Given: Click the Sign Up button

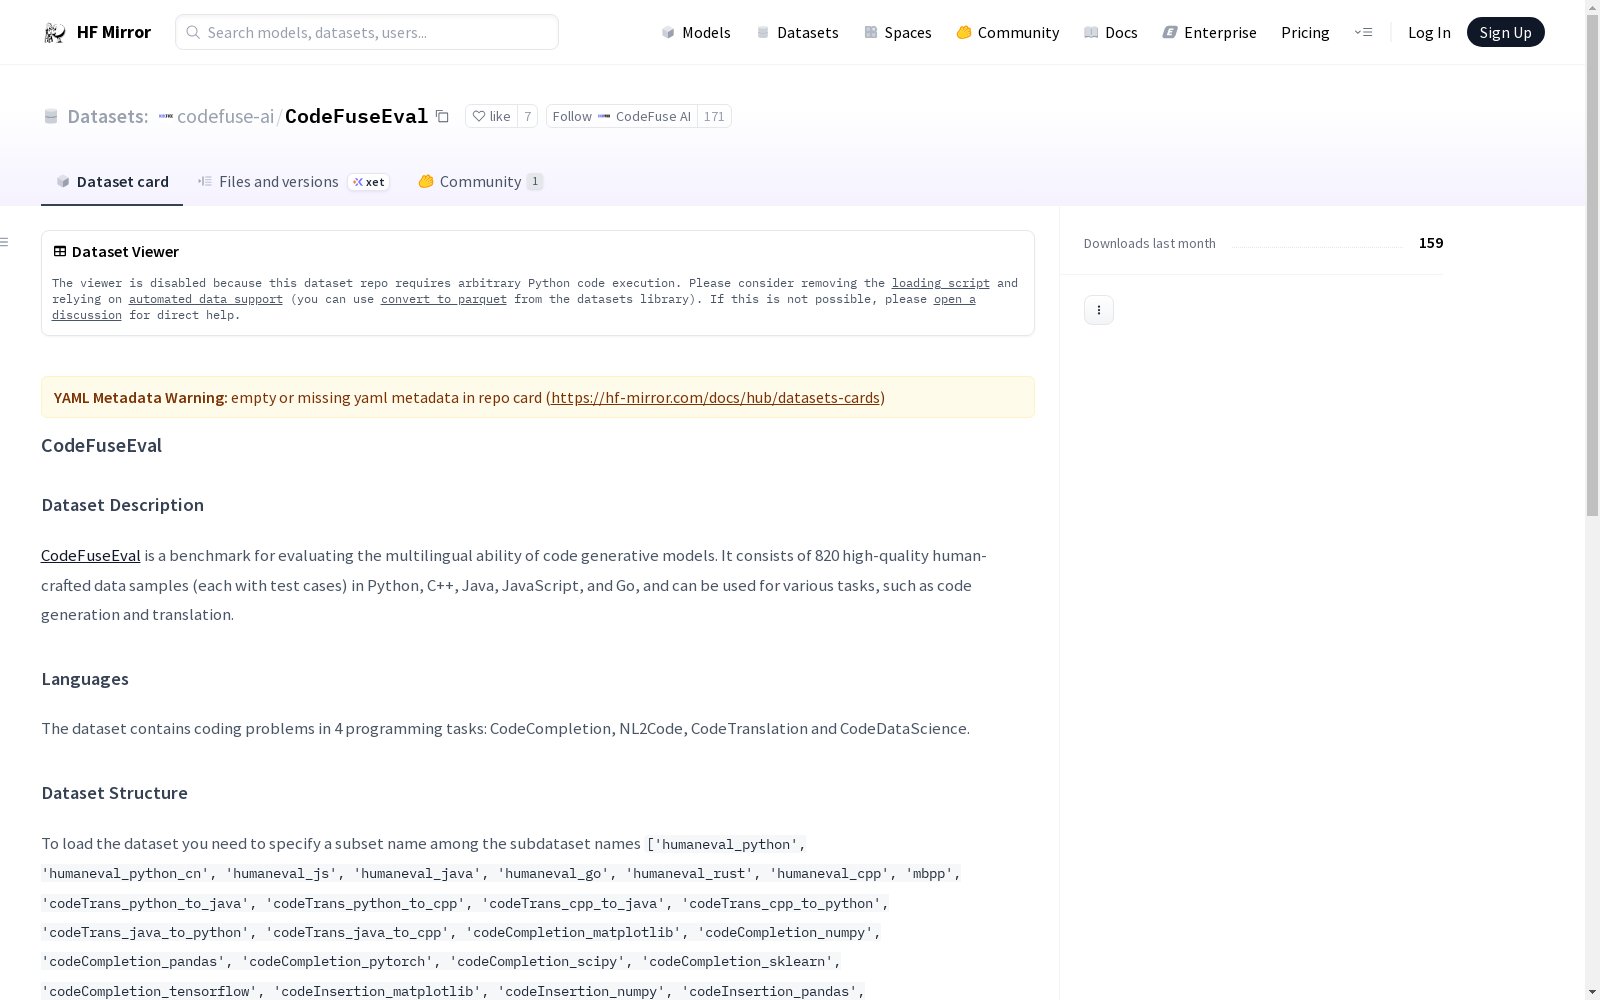Looking at the screenshot, I should tap(1505, 32).
